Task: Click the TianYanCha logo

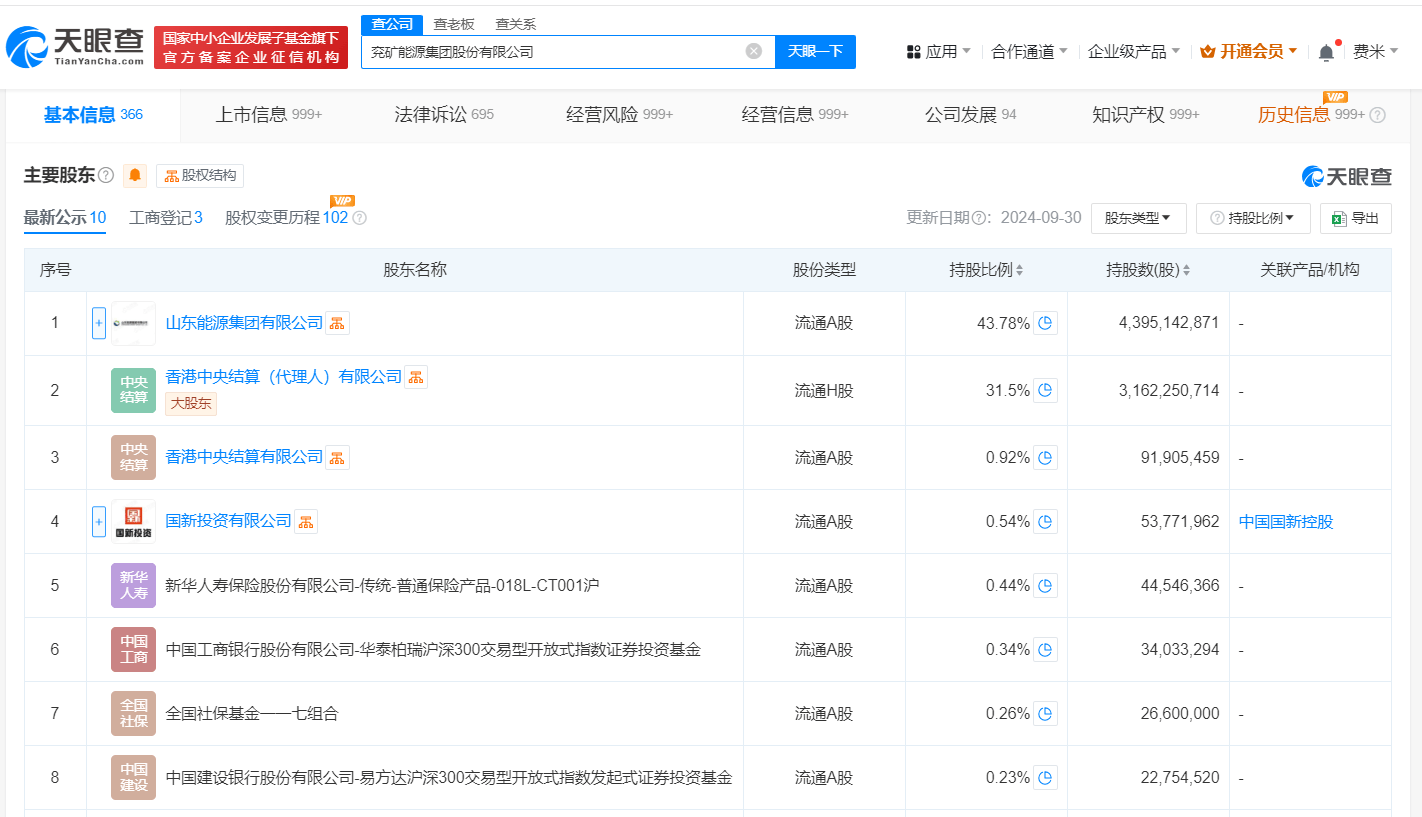Action: (75, 46)
